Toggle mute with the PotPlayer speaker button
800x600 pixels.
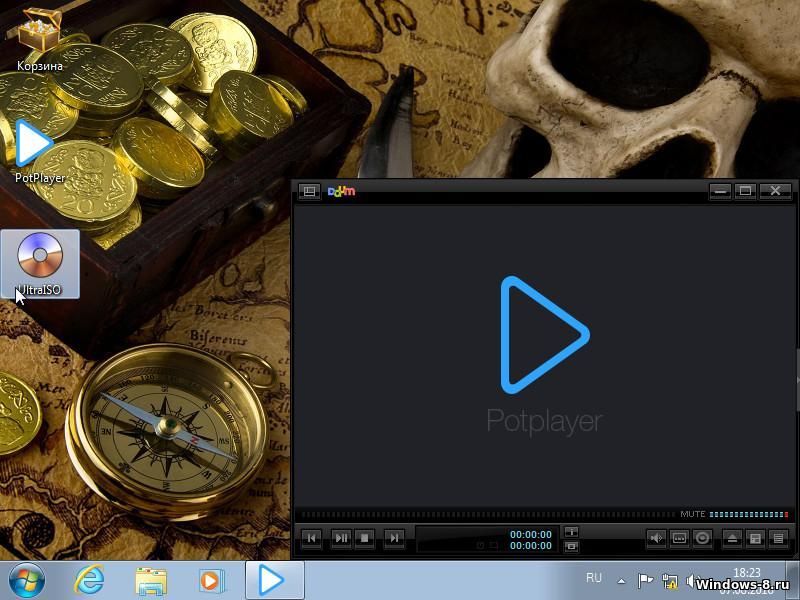coord(656,538)
